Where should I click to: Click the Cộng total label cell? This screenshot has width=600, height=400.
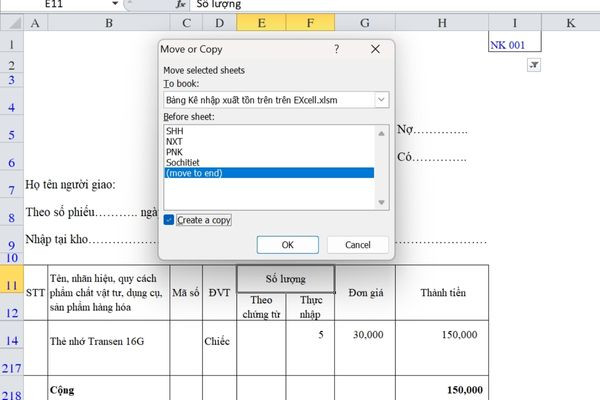click(x=109, y=390)
